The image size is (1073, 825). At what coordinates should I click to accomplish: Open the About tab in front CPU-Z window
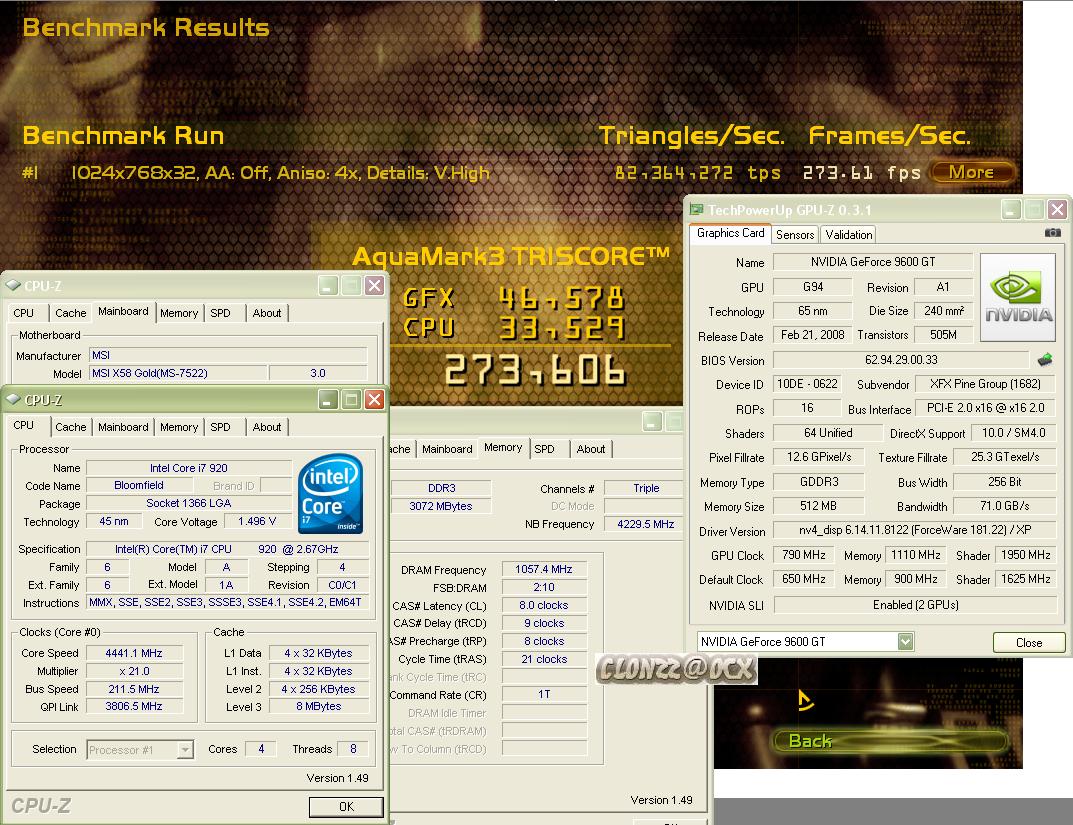(x=267, y=427)
